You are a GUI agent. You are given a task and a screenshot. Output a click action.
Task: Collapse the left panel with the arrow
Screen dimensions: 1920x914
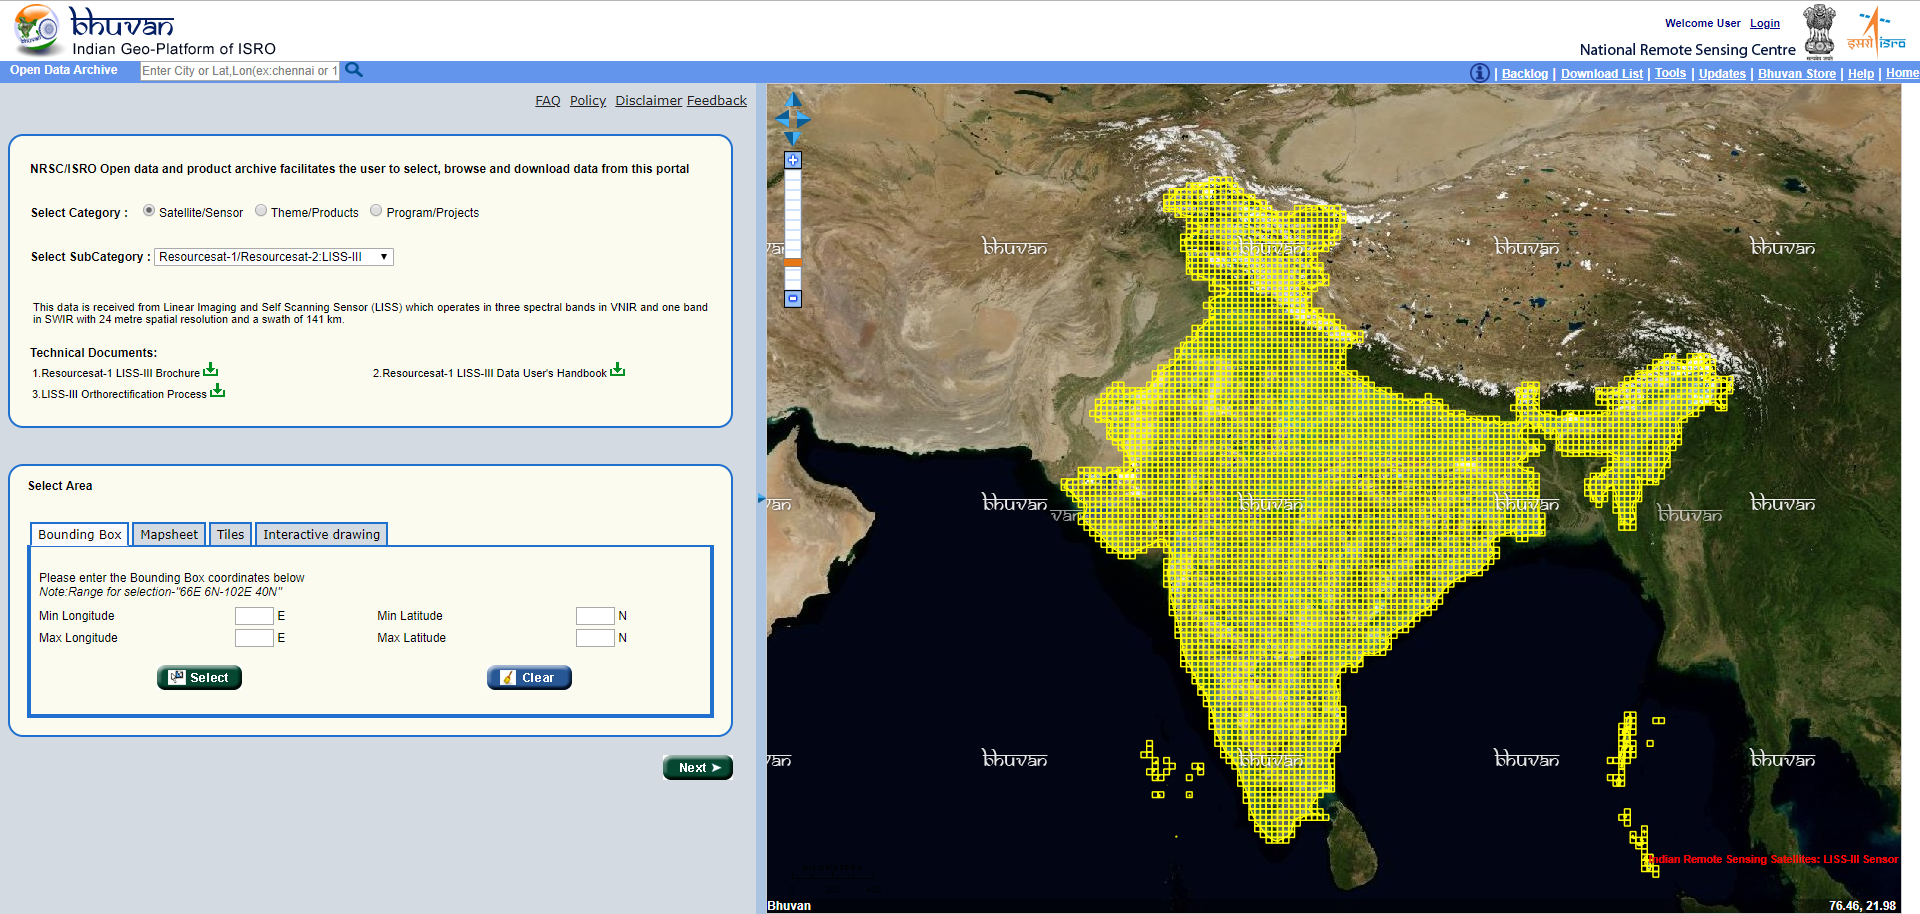(761, 497)
